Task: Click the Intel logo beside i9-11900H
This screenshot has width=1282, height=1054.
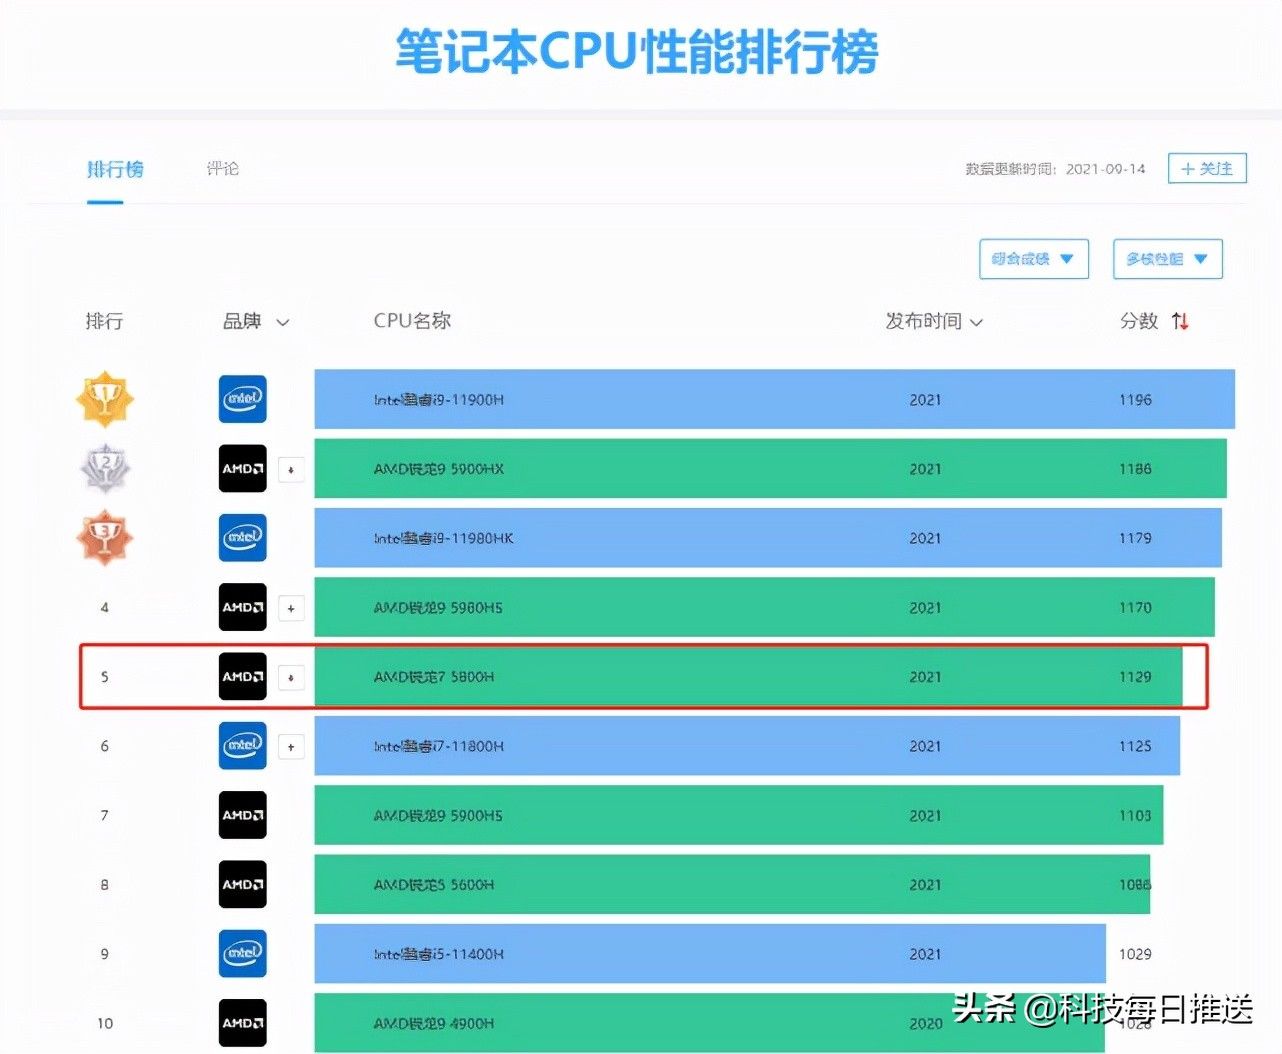Action: pyautogui.click(x=243, y=399)
